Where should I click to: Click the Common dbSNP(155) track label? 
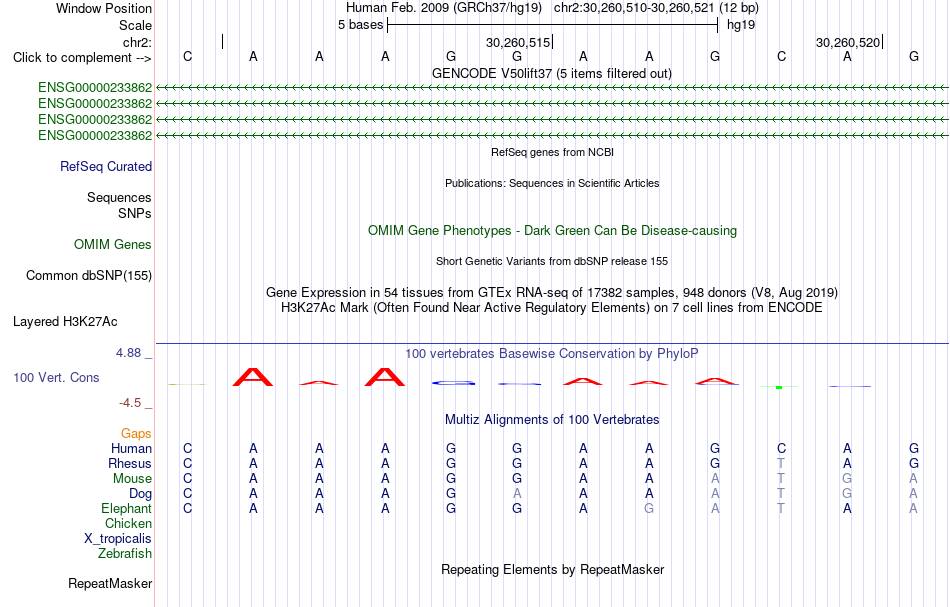coord(89,276)
